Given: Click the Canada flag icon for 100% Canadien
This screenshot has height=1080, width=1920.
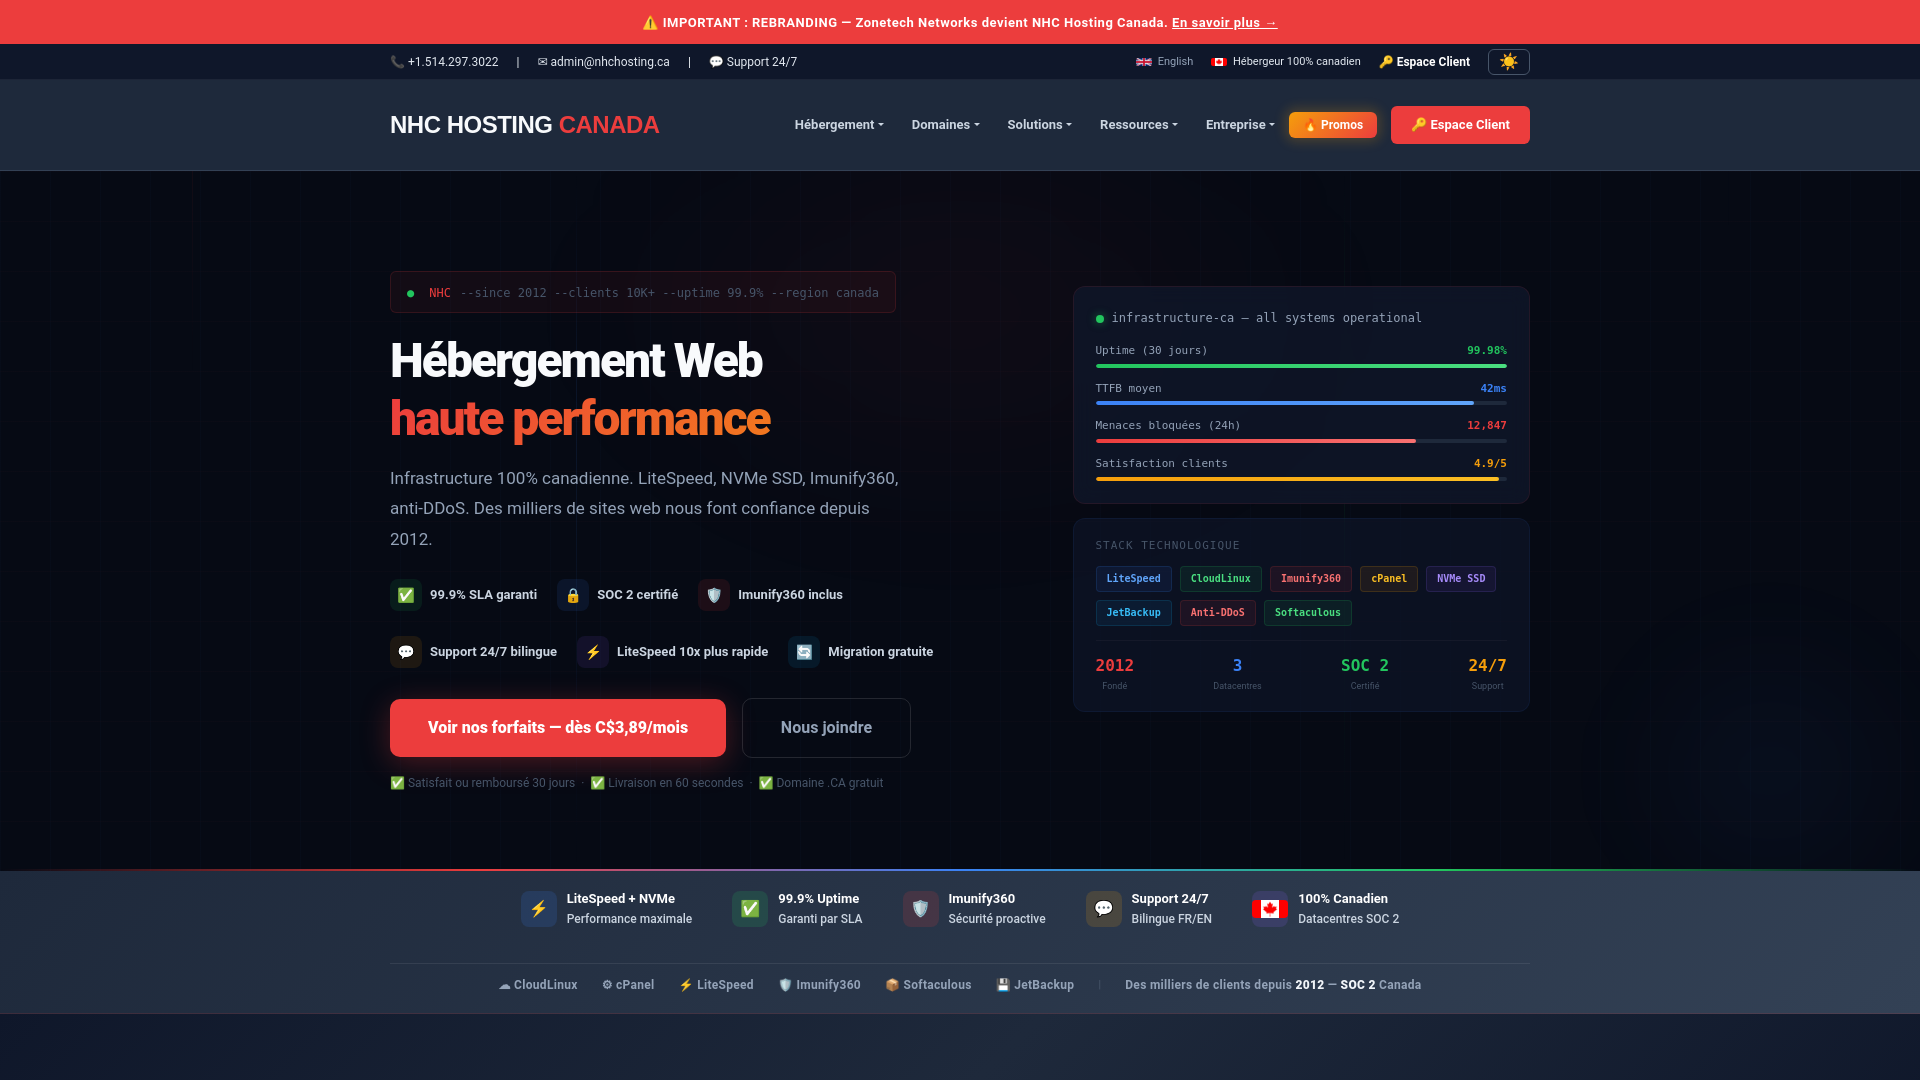Looking at the screenshot, I should [x=1270, y=909].
